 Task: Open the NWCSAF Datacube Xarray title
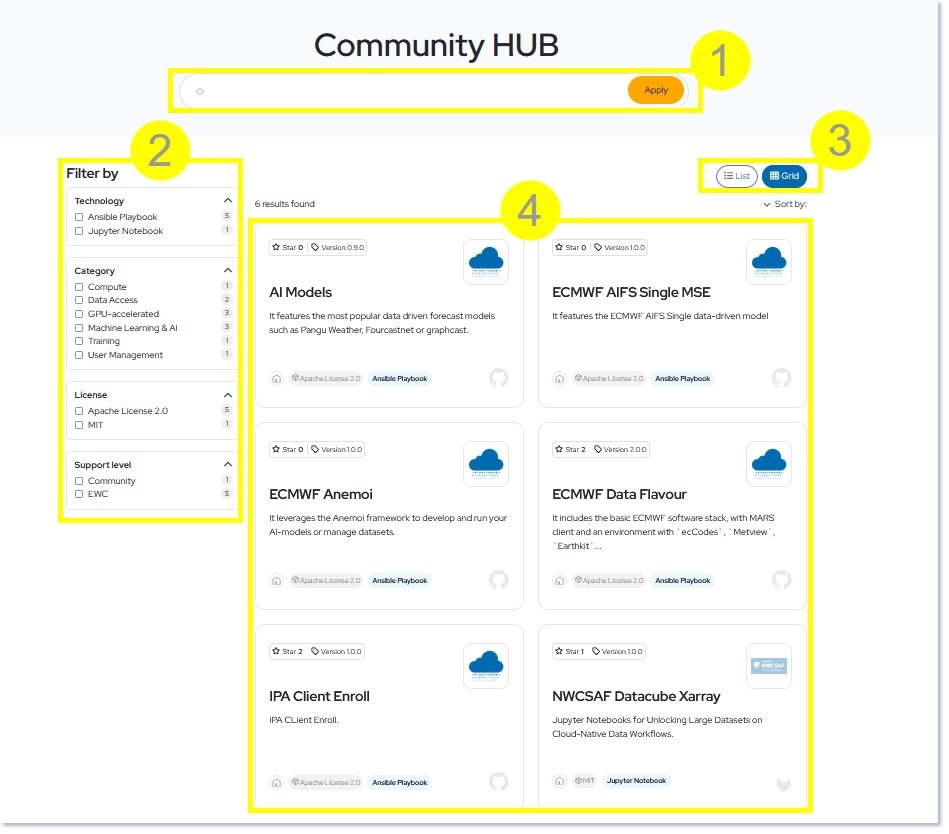coord(637,697)
